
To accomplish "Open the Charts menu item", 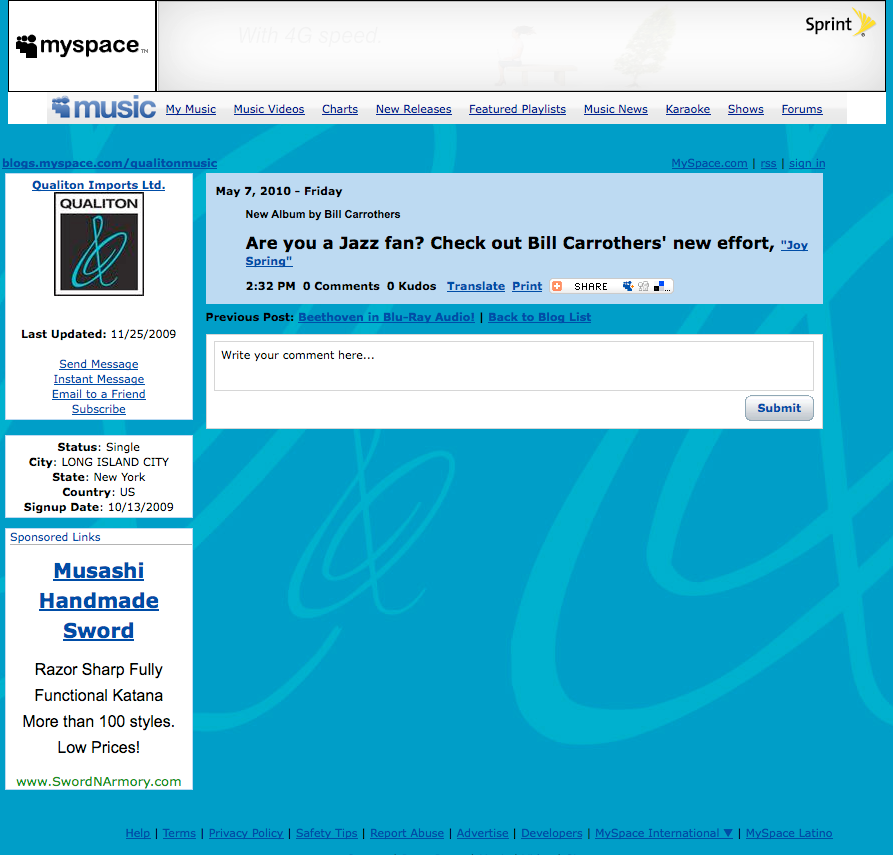I will point(340,109).
